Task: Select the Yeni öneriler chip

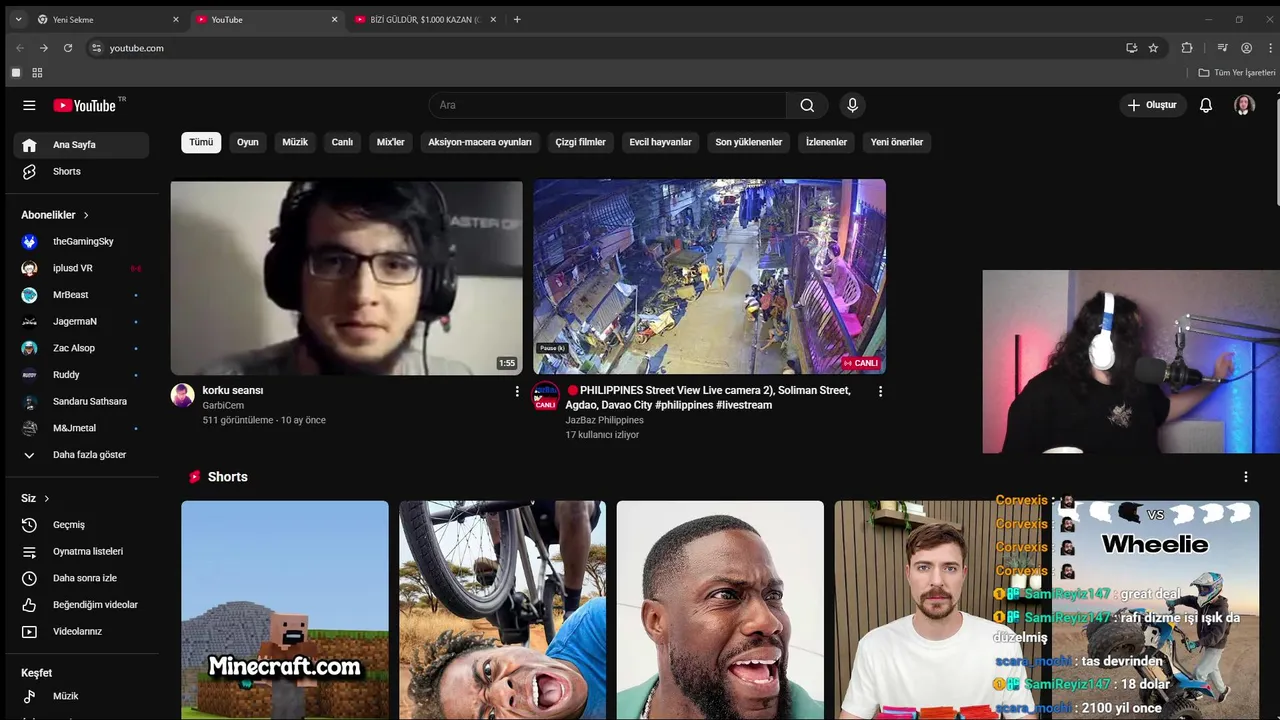Action: (x=897, y=142)
